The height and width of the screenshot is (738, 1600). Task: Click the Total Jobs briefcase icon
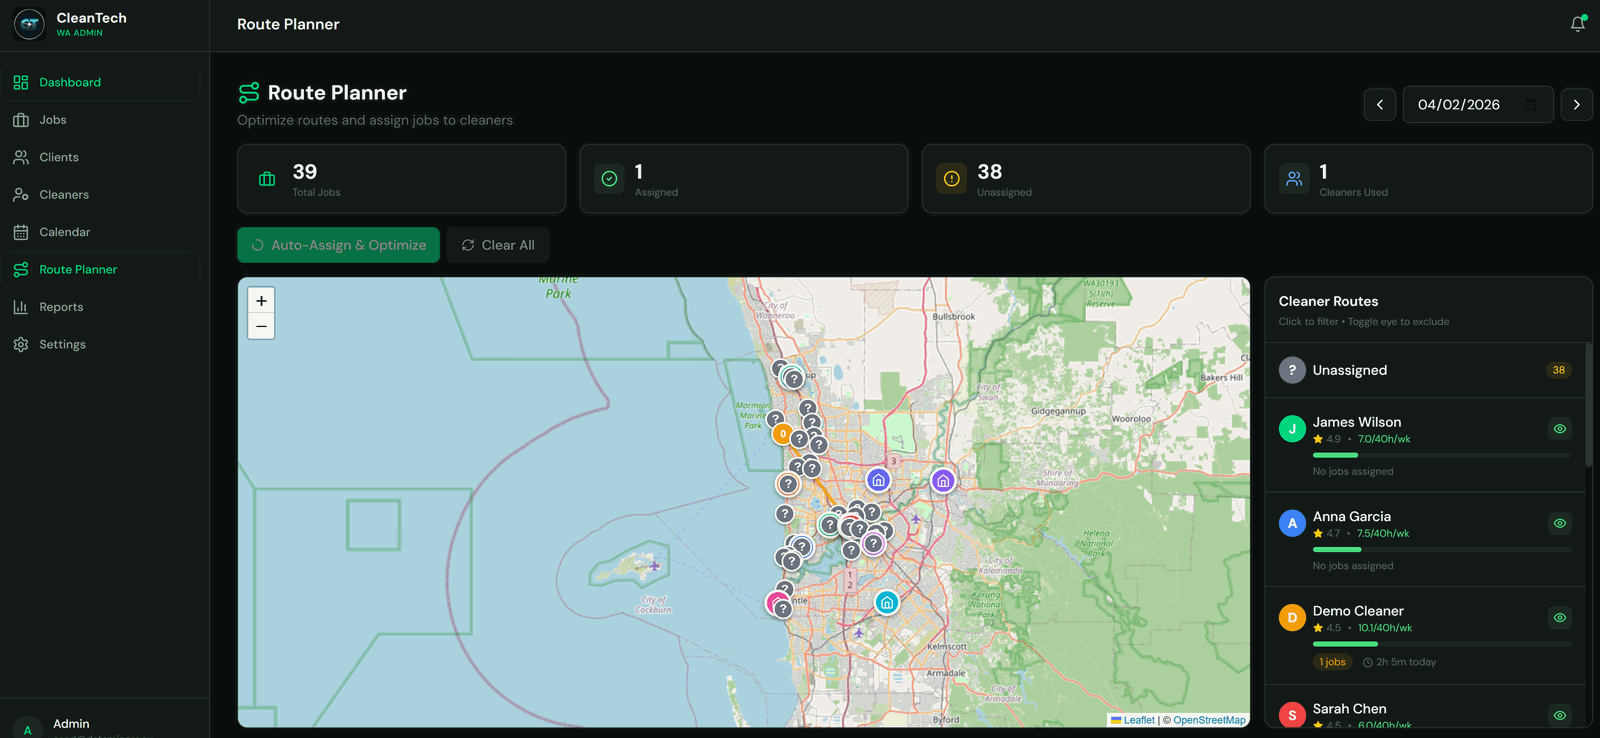coord(267,179)
